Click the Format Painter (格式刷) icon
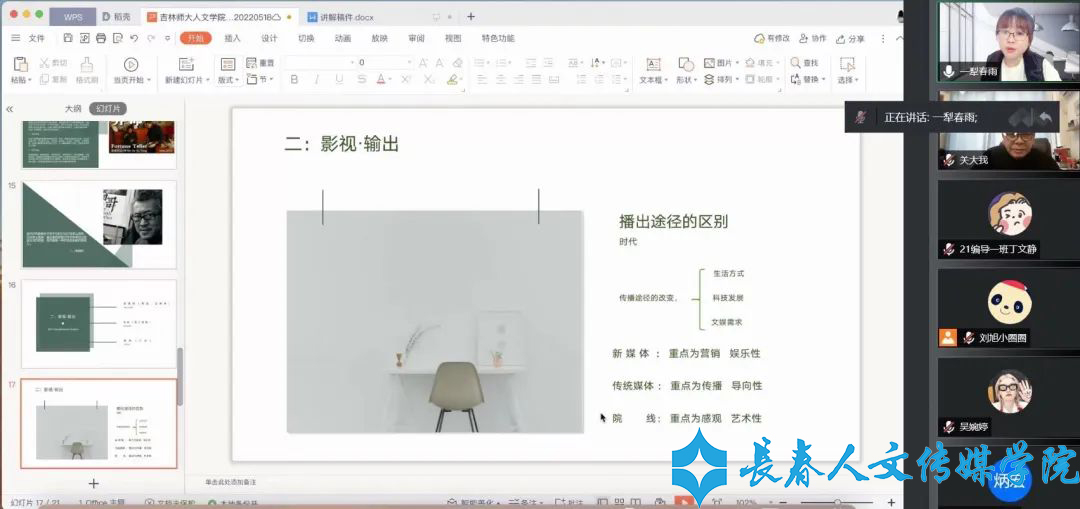This screenshot has height=509, width=1080. click(87, 64)
